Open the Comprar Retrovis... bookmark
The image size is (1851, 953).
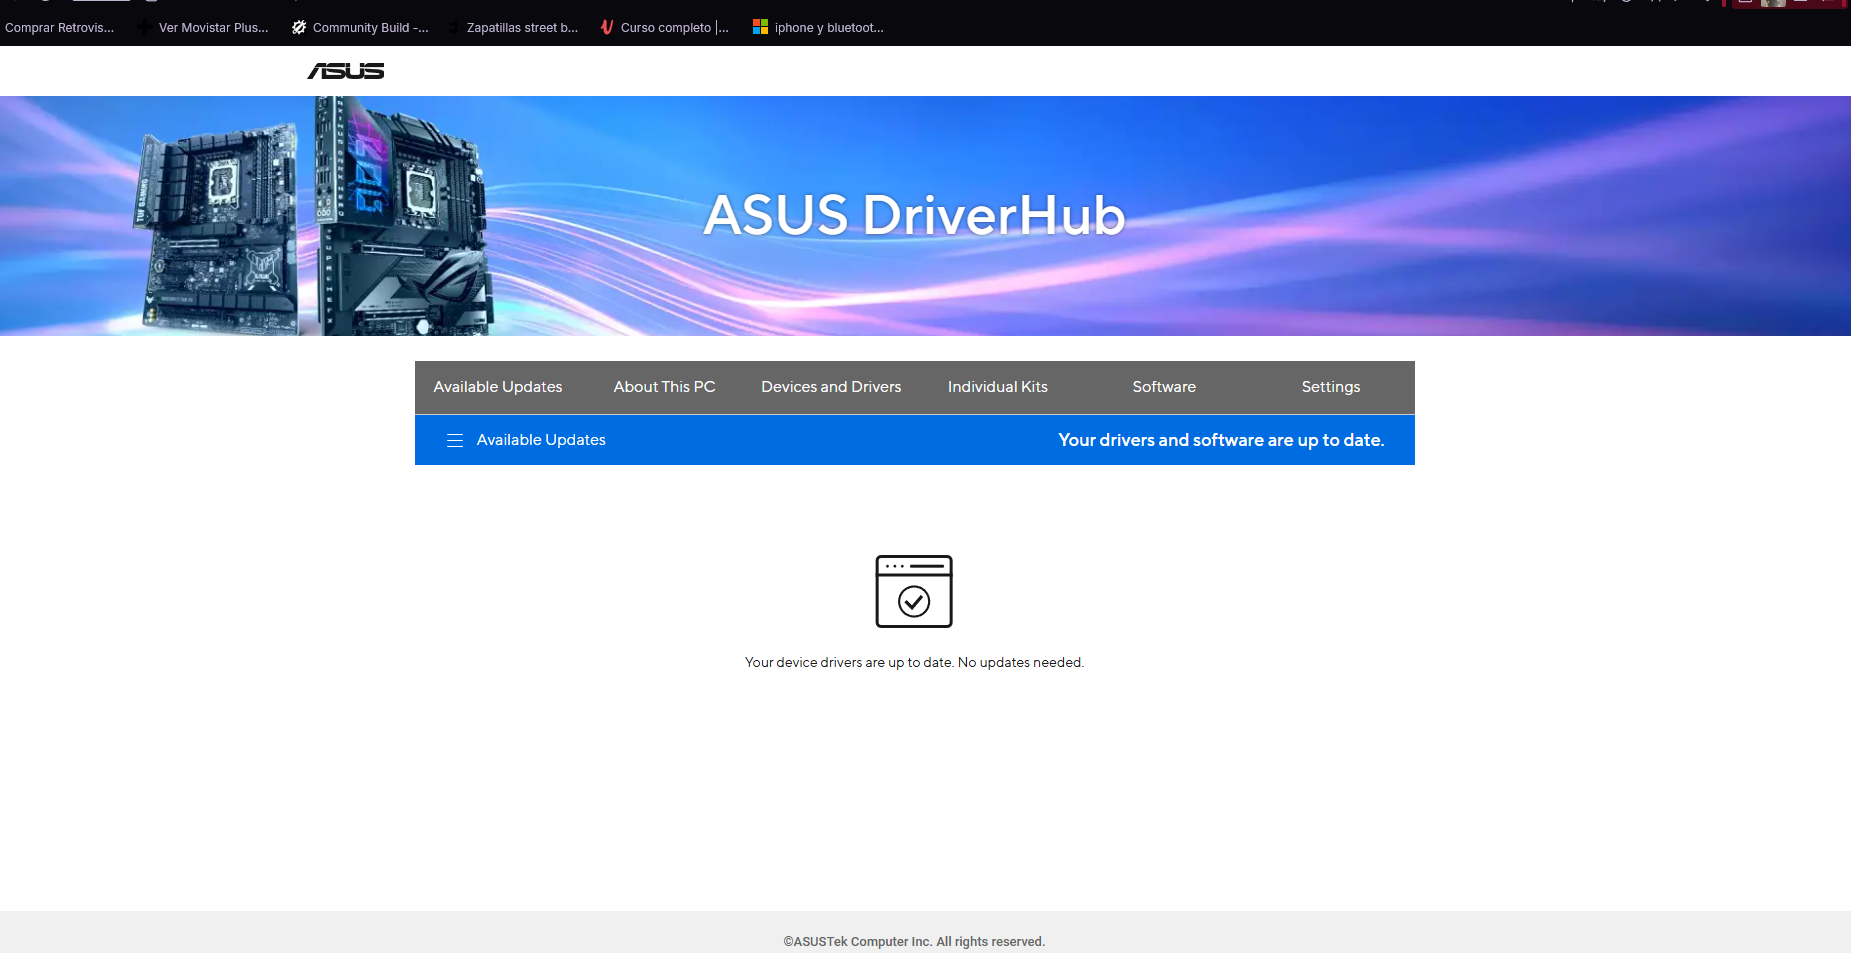coord(59,28)
